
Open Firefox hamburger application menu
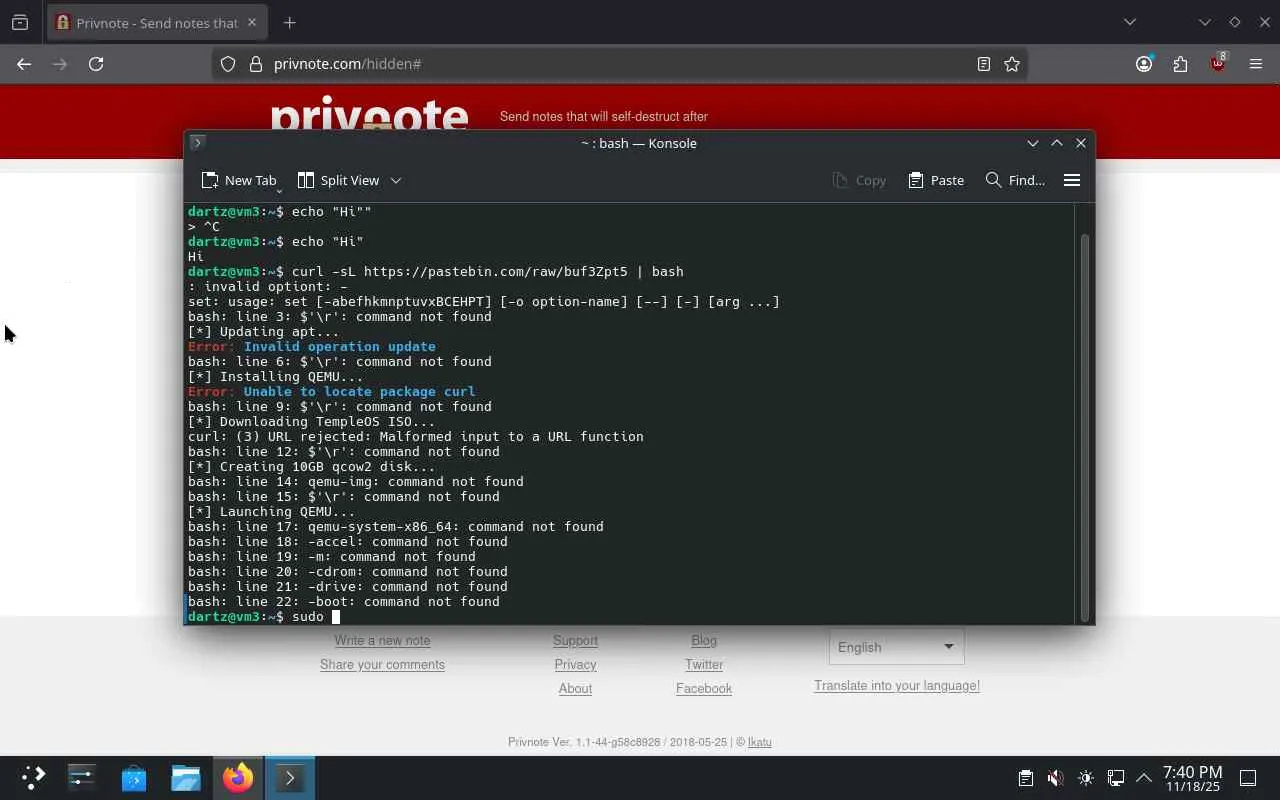[1256, 64]
